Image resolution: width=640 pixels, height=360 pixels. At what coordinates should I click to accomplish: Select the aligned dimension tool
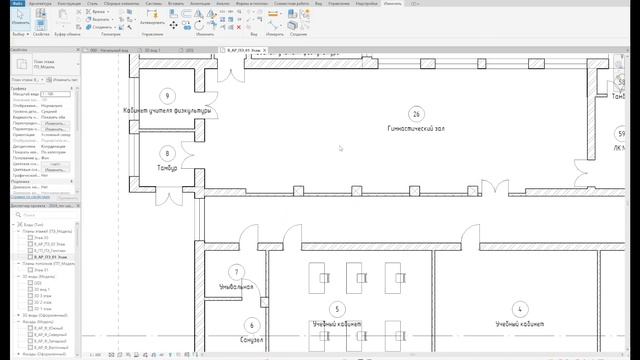[274, 26]
